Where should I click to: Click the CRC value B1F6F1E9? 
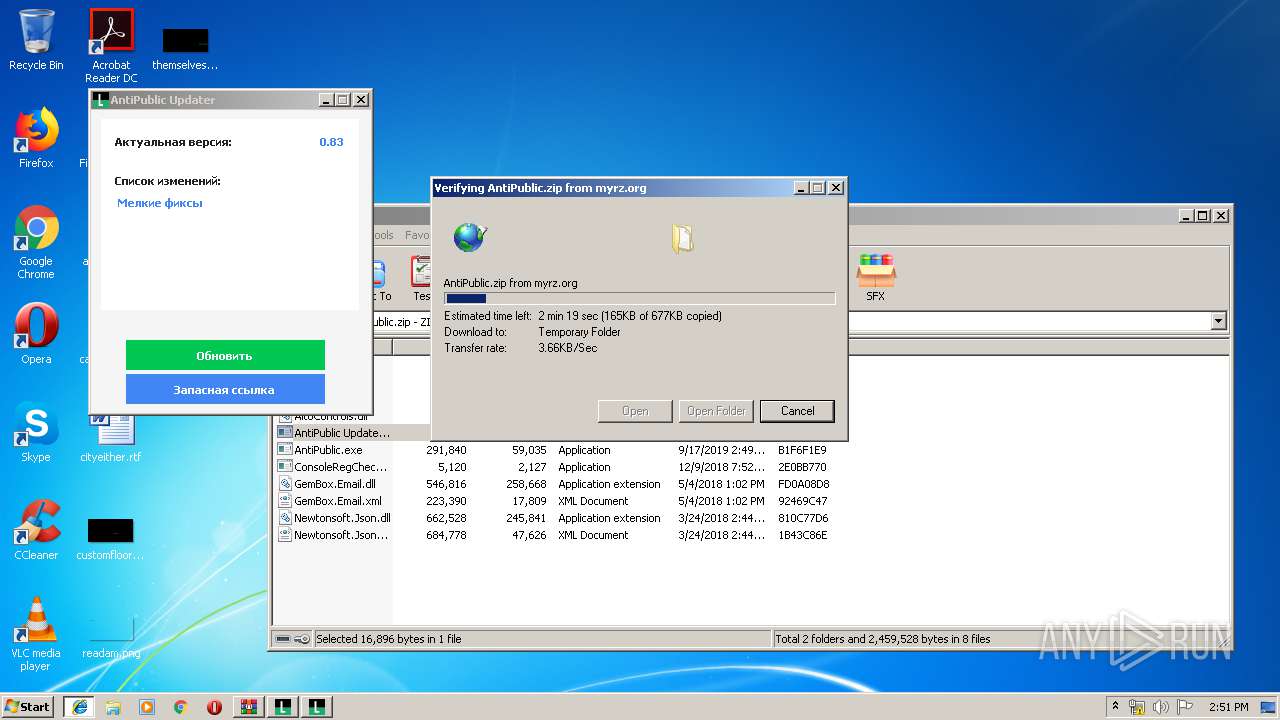click(802, 450)
